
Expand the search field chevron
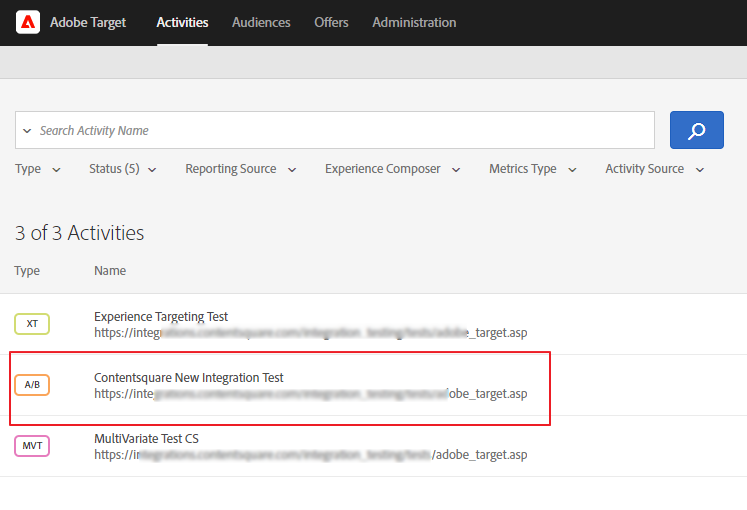tap(27, 130)
